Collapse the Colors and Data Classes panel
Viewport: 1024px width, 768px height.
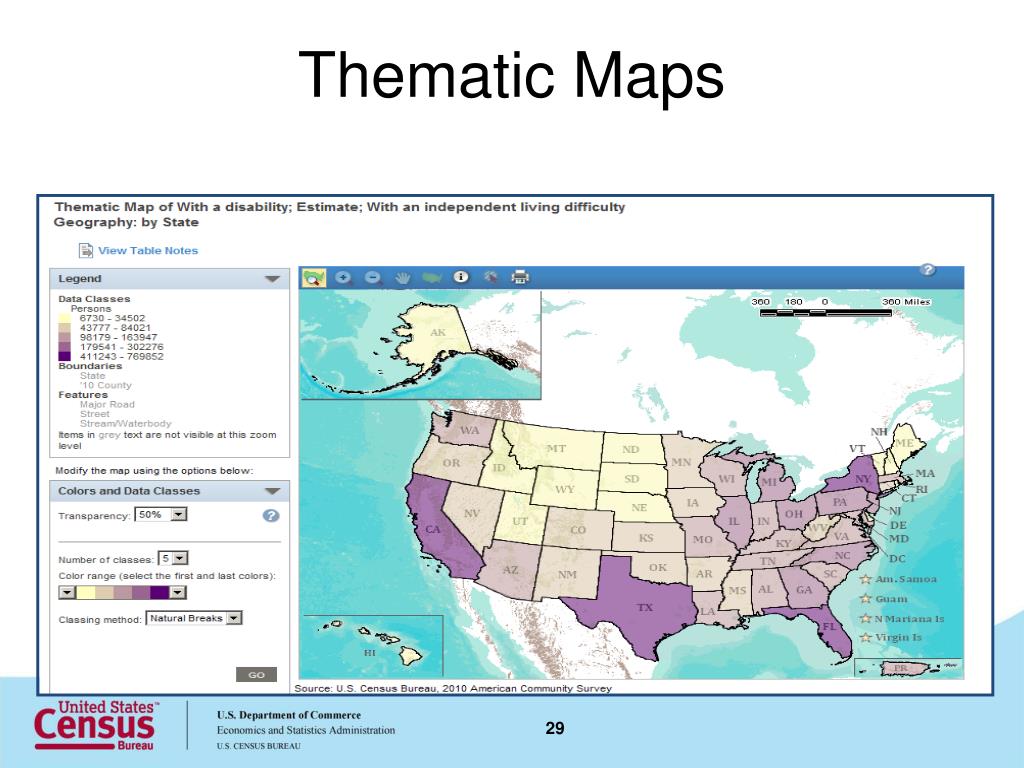[x=272, y=491]
